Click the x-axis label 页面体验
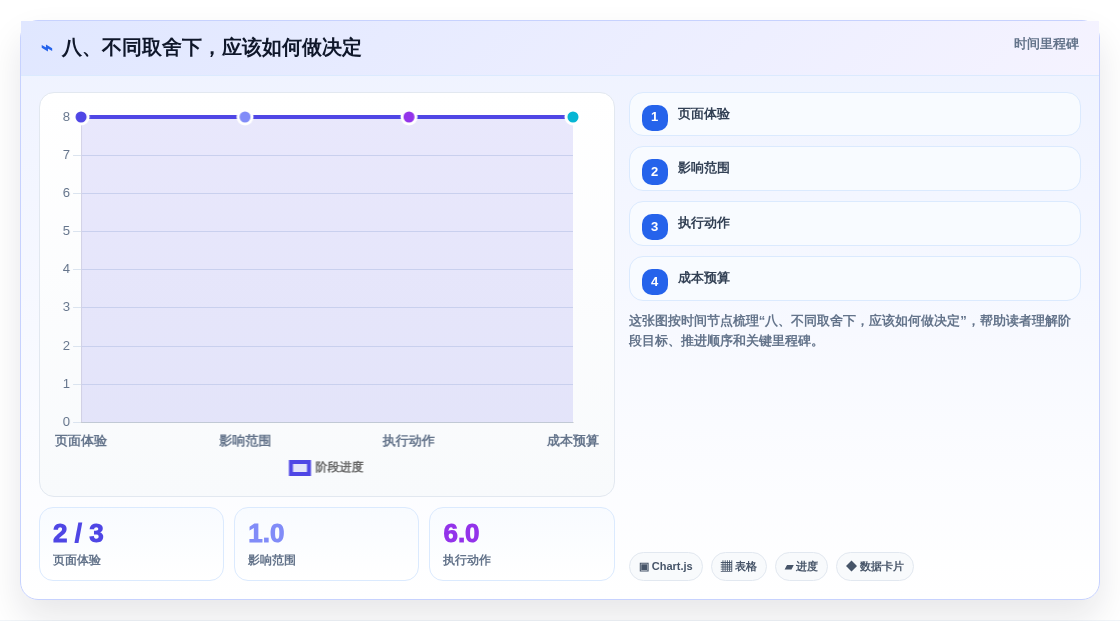 click(81, 441)
